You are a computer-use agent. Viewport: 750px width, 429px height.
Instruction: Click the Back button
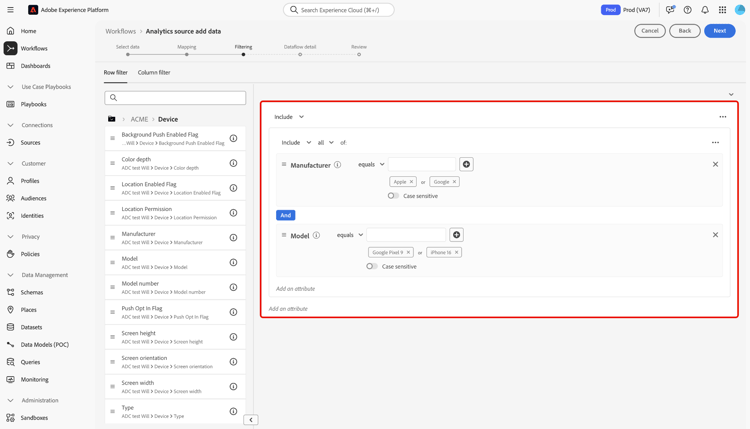[684, 31]
